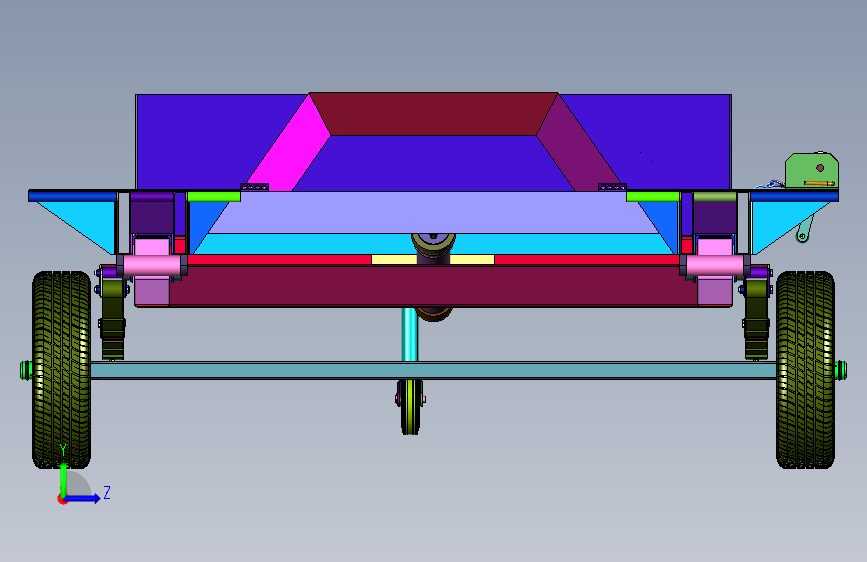Pick the green hub cap on the left wheel
Image resolution: width=867 pixels, height=562 pixels.
pos(25,370)
